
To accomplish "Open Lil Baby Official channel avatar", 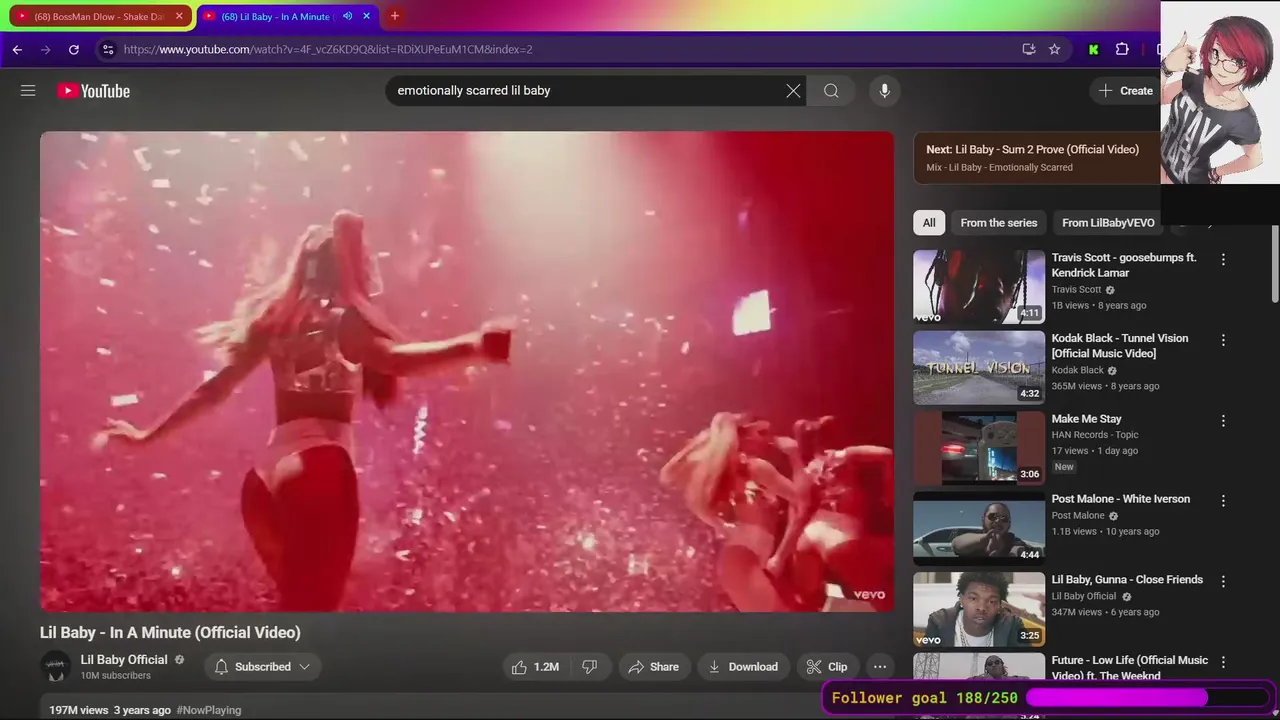I will click(56, 667).
